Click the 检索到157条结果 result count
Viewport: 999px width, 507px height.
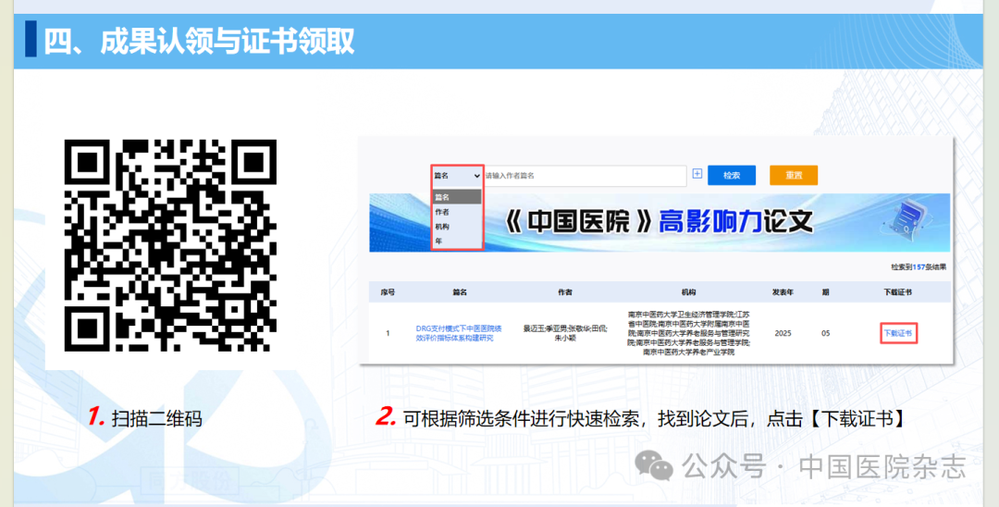[x=918, y=268]
